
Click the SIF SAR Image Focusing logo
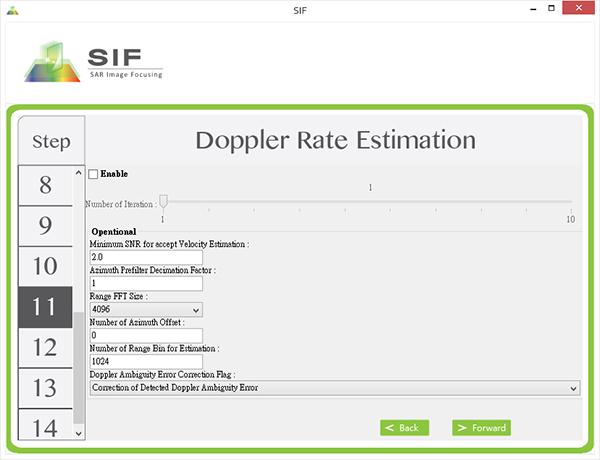click(x=95, y=61)
